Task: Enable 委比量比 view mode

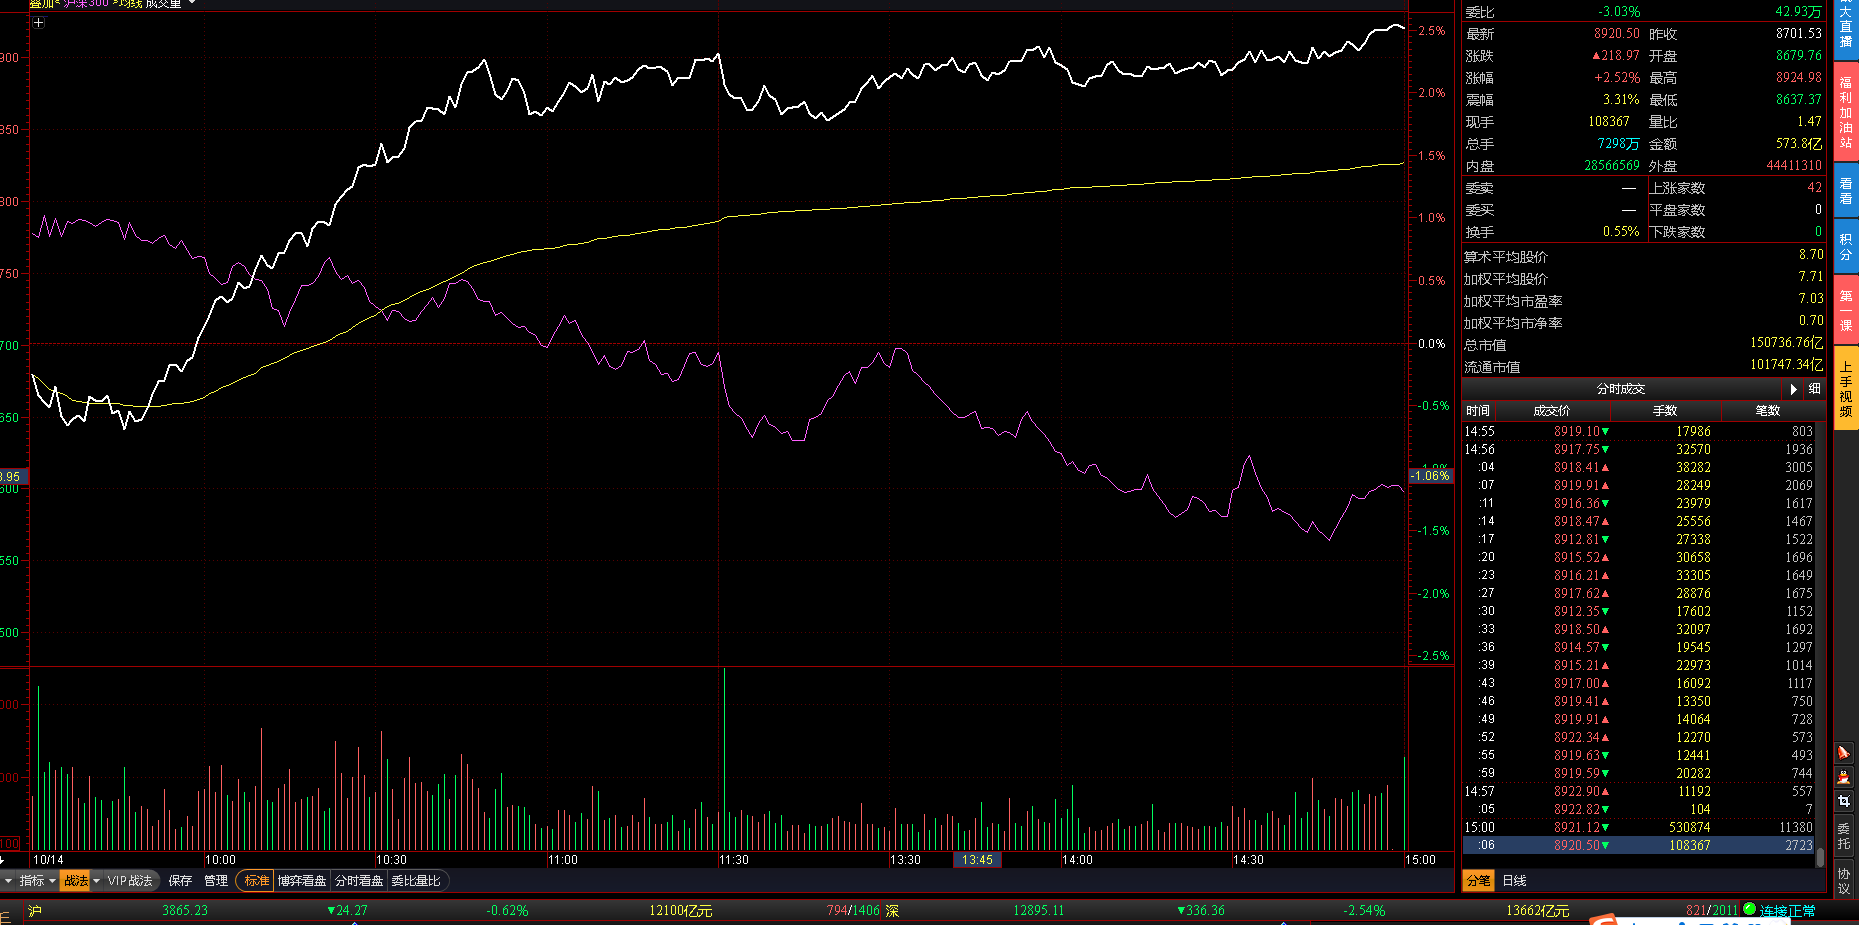Action: 416,881
